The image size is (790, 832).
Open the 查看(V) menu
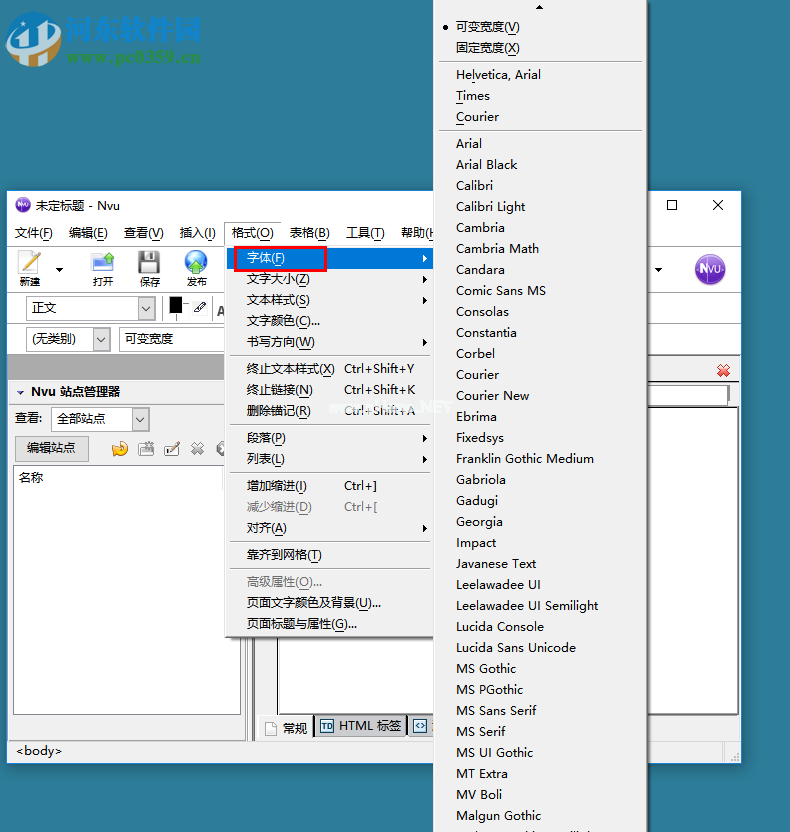pos(143,233)
